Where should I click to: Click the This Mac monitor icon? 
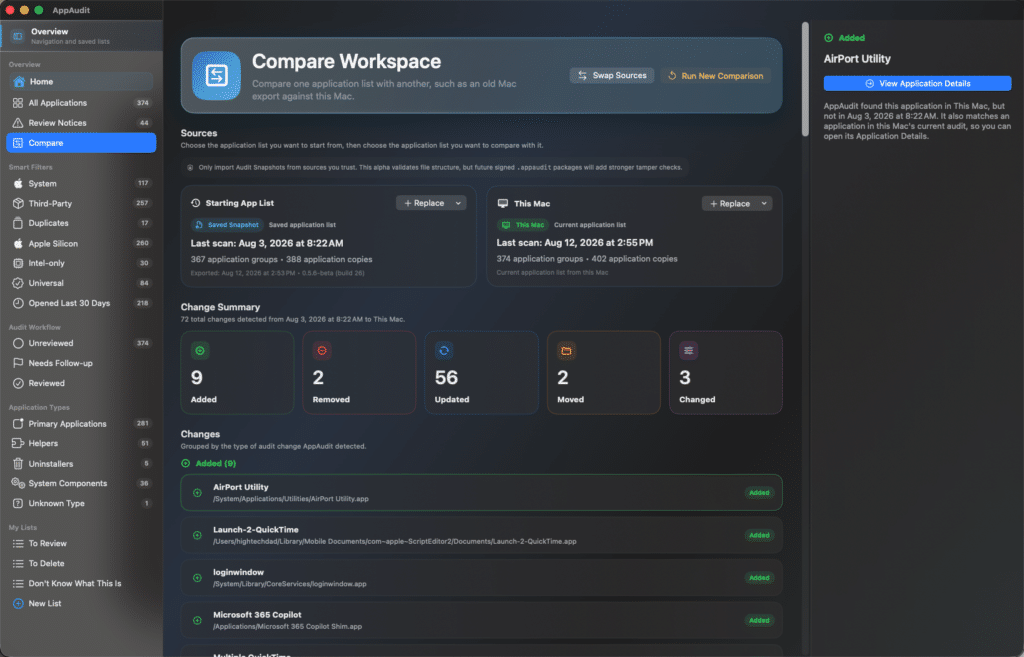pyautogui.click(x=503, y=203)
